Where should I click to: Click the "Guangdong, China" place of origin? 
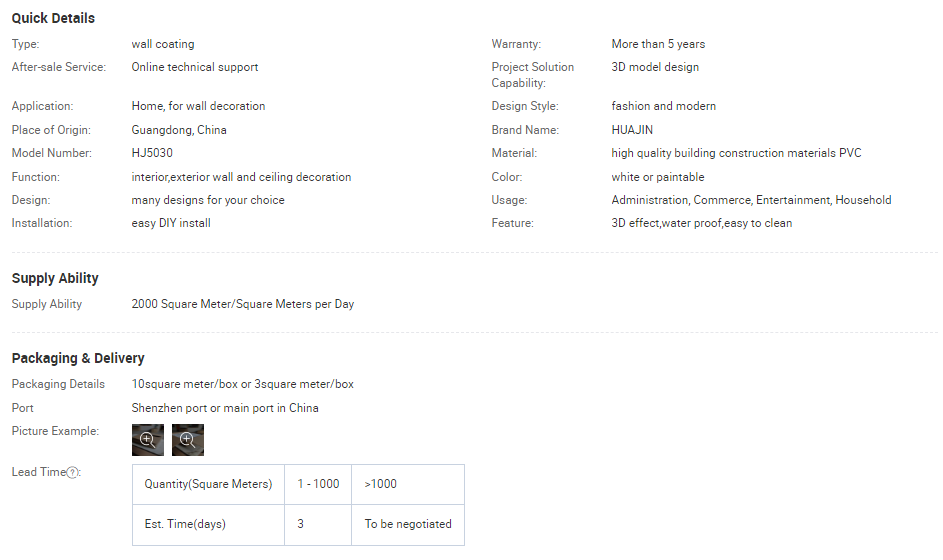[x=179, y=130]
